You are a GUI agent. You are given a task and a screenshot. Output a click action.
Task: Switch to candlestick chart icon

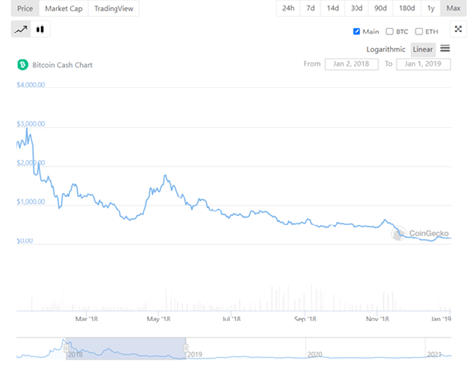40,29
